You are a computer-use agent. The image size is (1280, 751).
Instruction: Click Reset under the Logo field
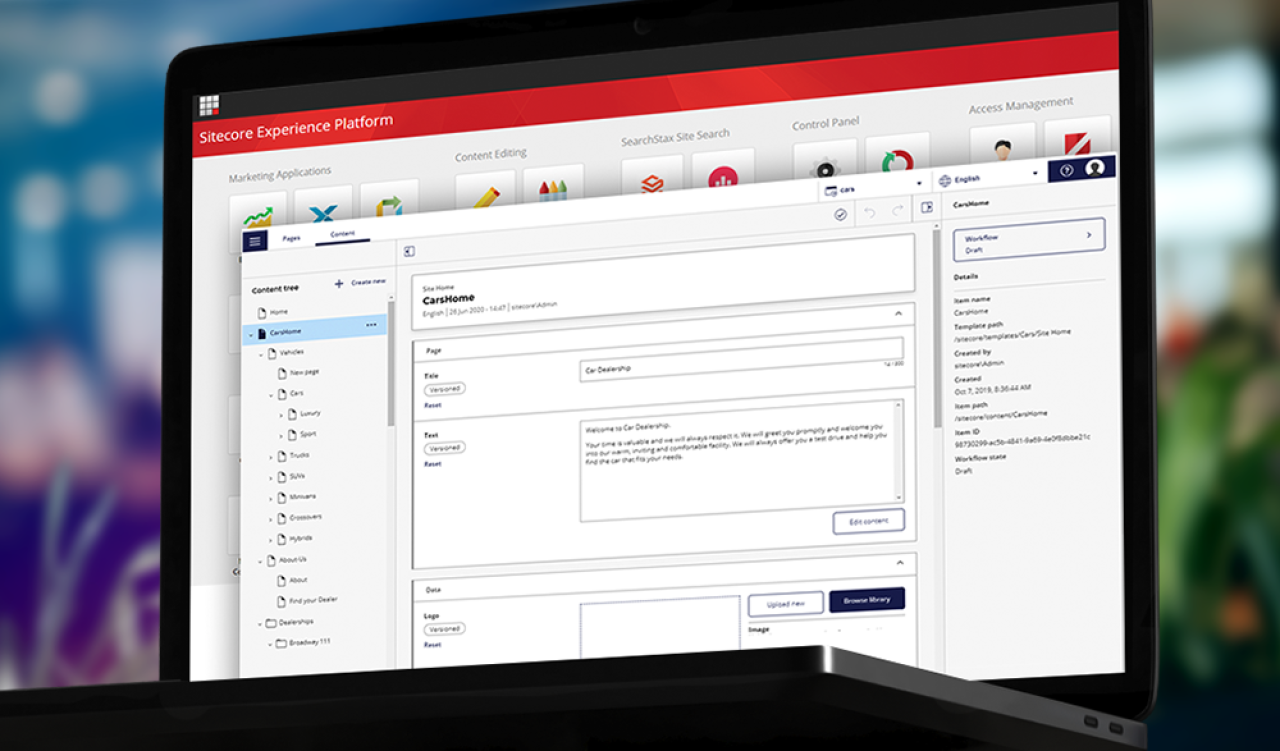pos(432,645)
